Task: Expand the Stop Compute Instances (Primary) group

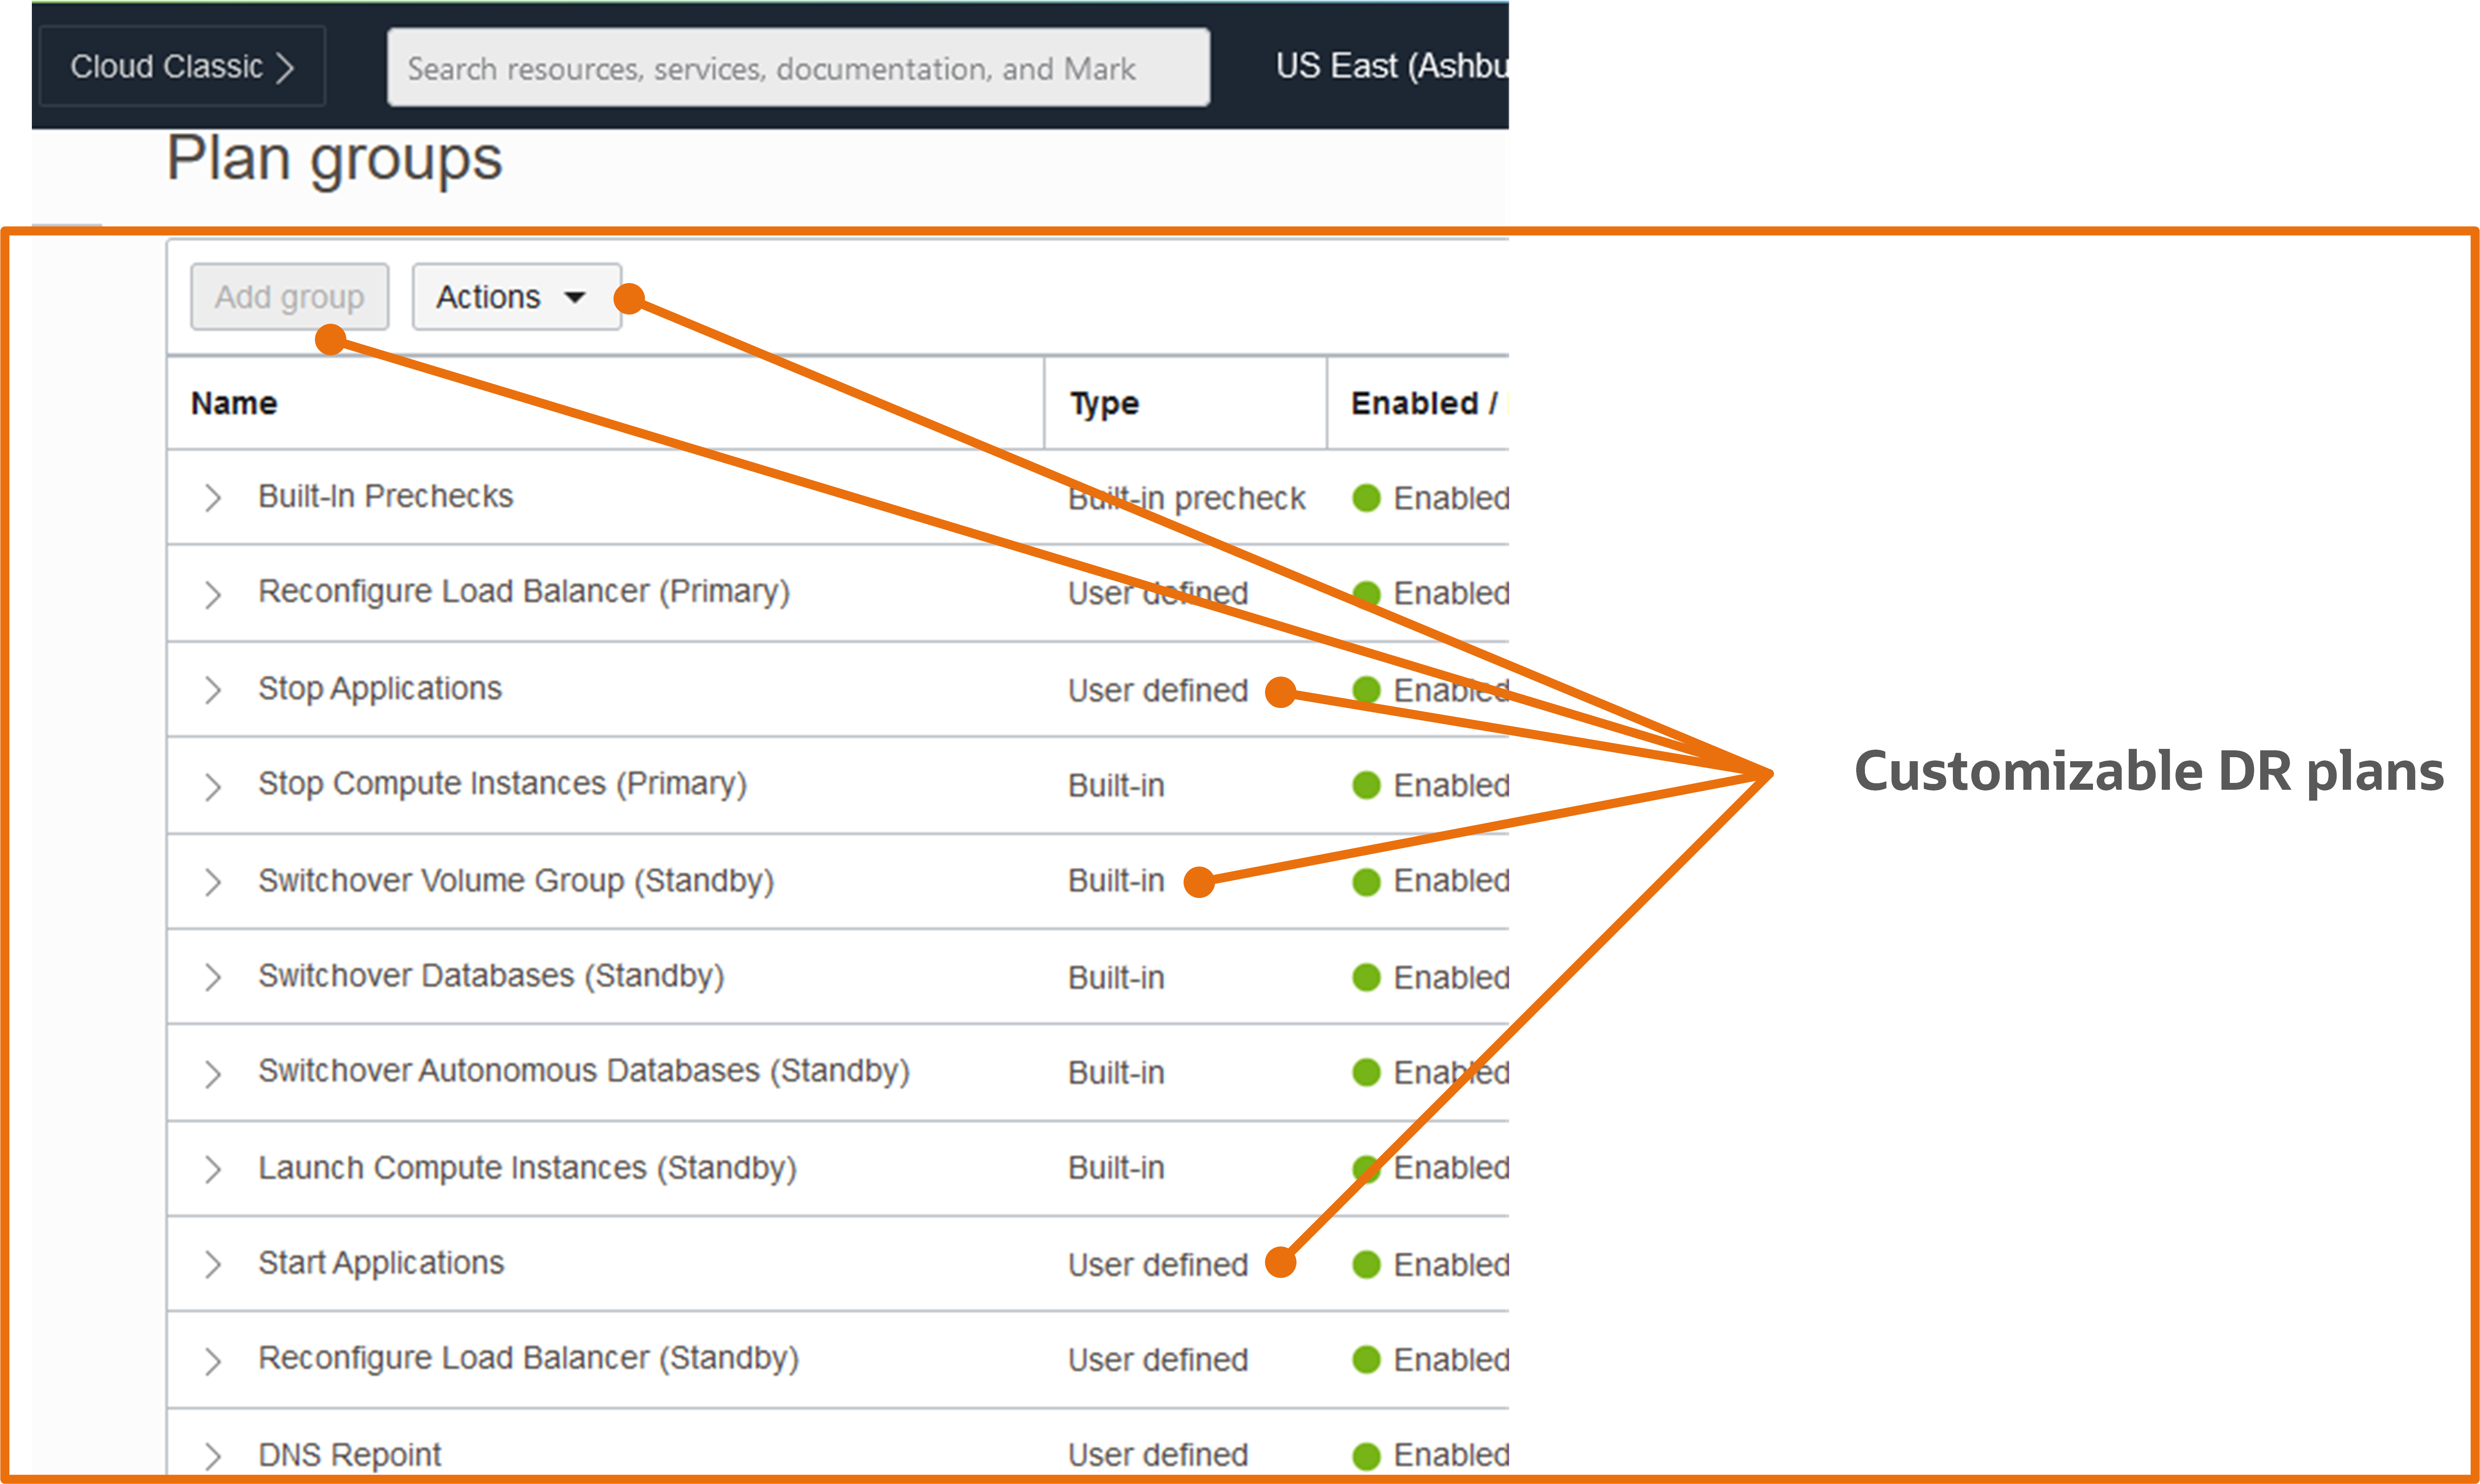Action: [213, 786]
